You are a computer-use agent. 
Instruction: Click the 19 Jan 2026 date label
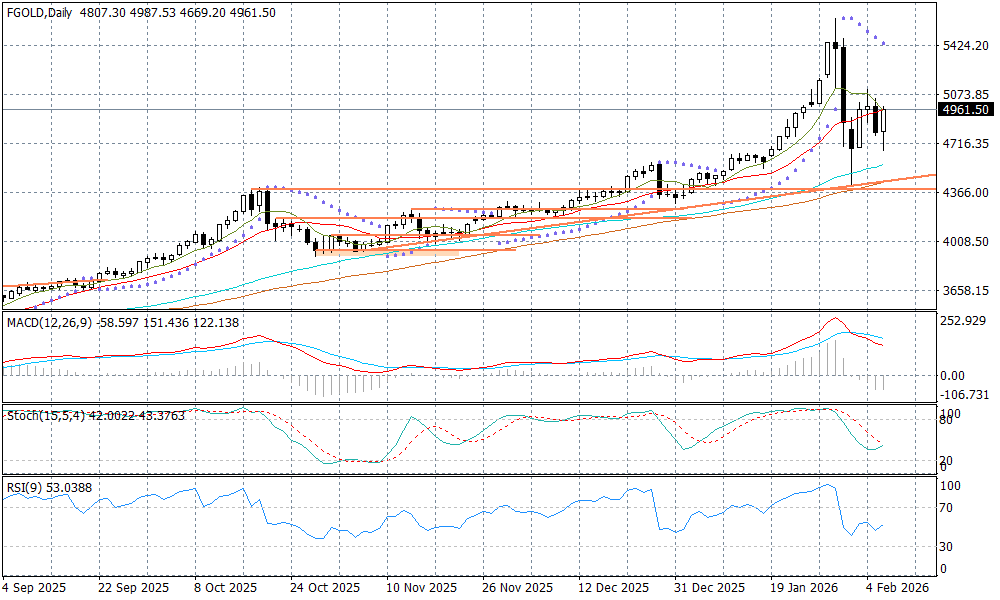802,588
